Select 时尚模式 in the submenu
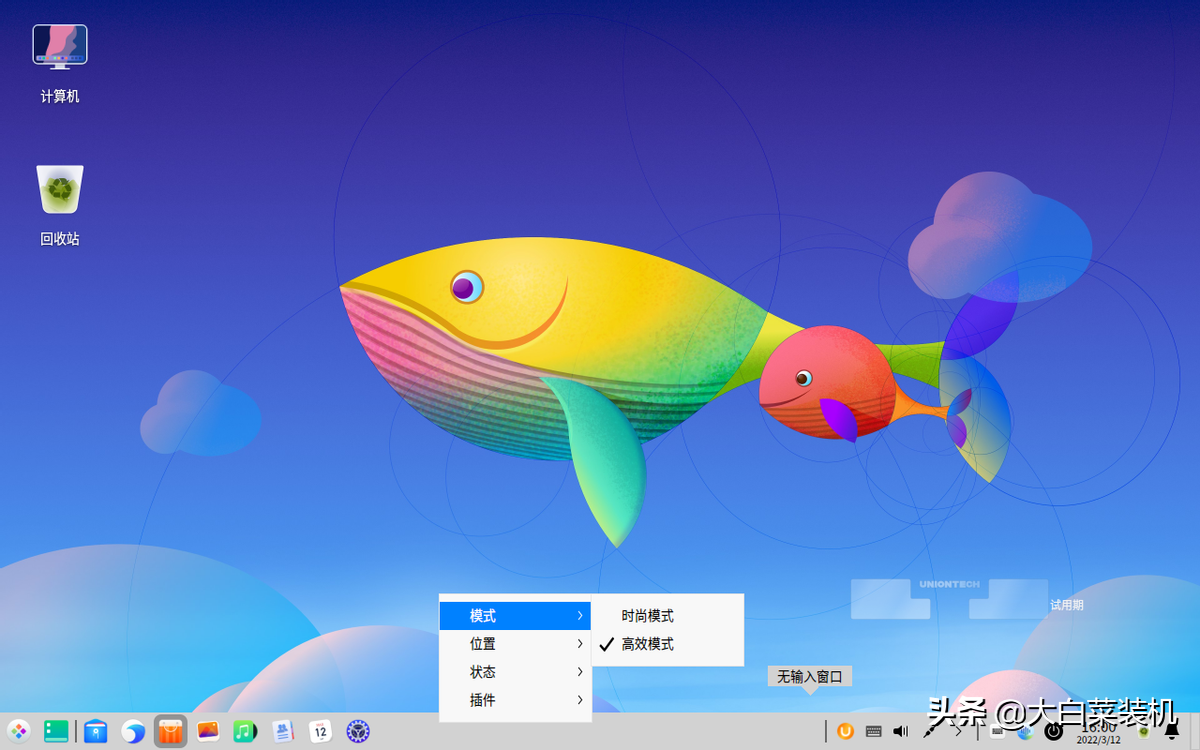The image size is (1200, 750). click(x=668, y=616)
